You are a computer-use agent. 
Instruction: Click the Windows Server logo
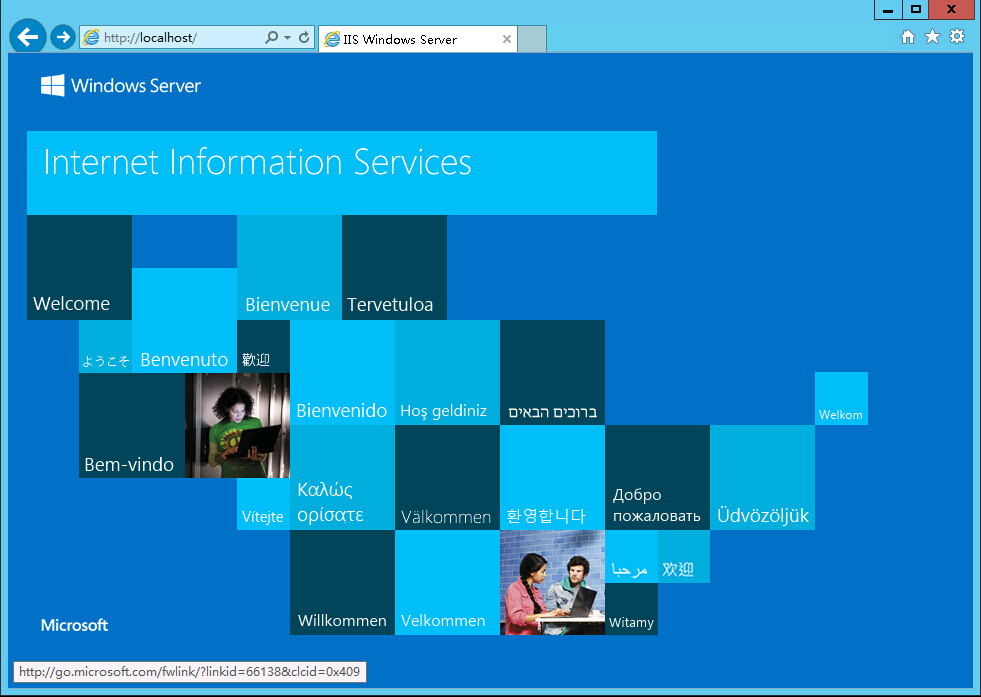pos(121,86)
